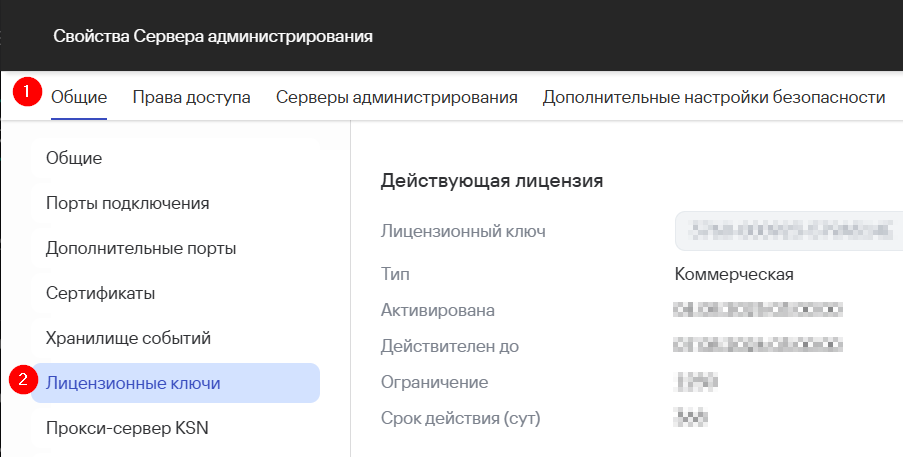Screen dimensions: 903x457
Task: Switch to the top Общие tab
Action: 79,97
